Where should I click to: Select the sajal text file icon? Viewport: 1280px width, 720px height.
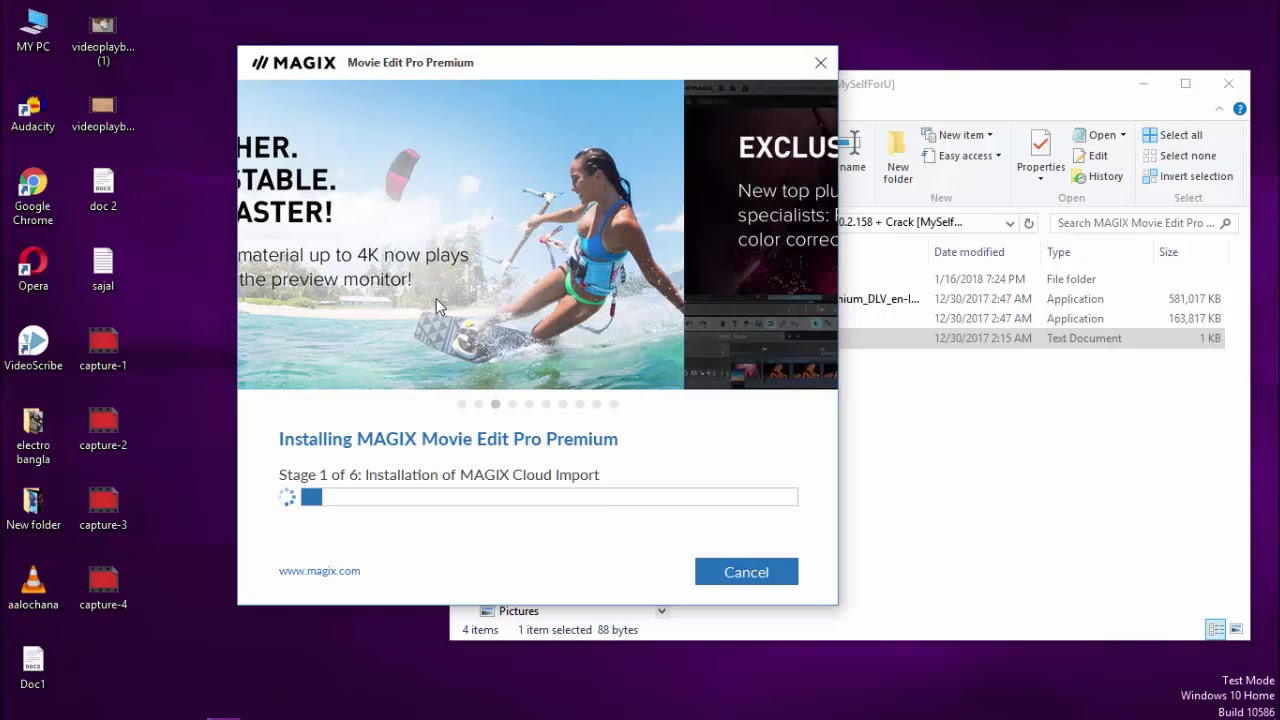tap(103, 270)
